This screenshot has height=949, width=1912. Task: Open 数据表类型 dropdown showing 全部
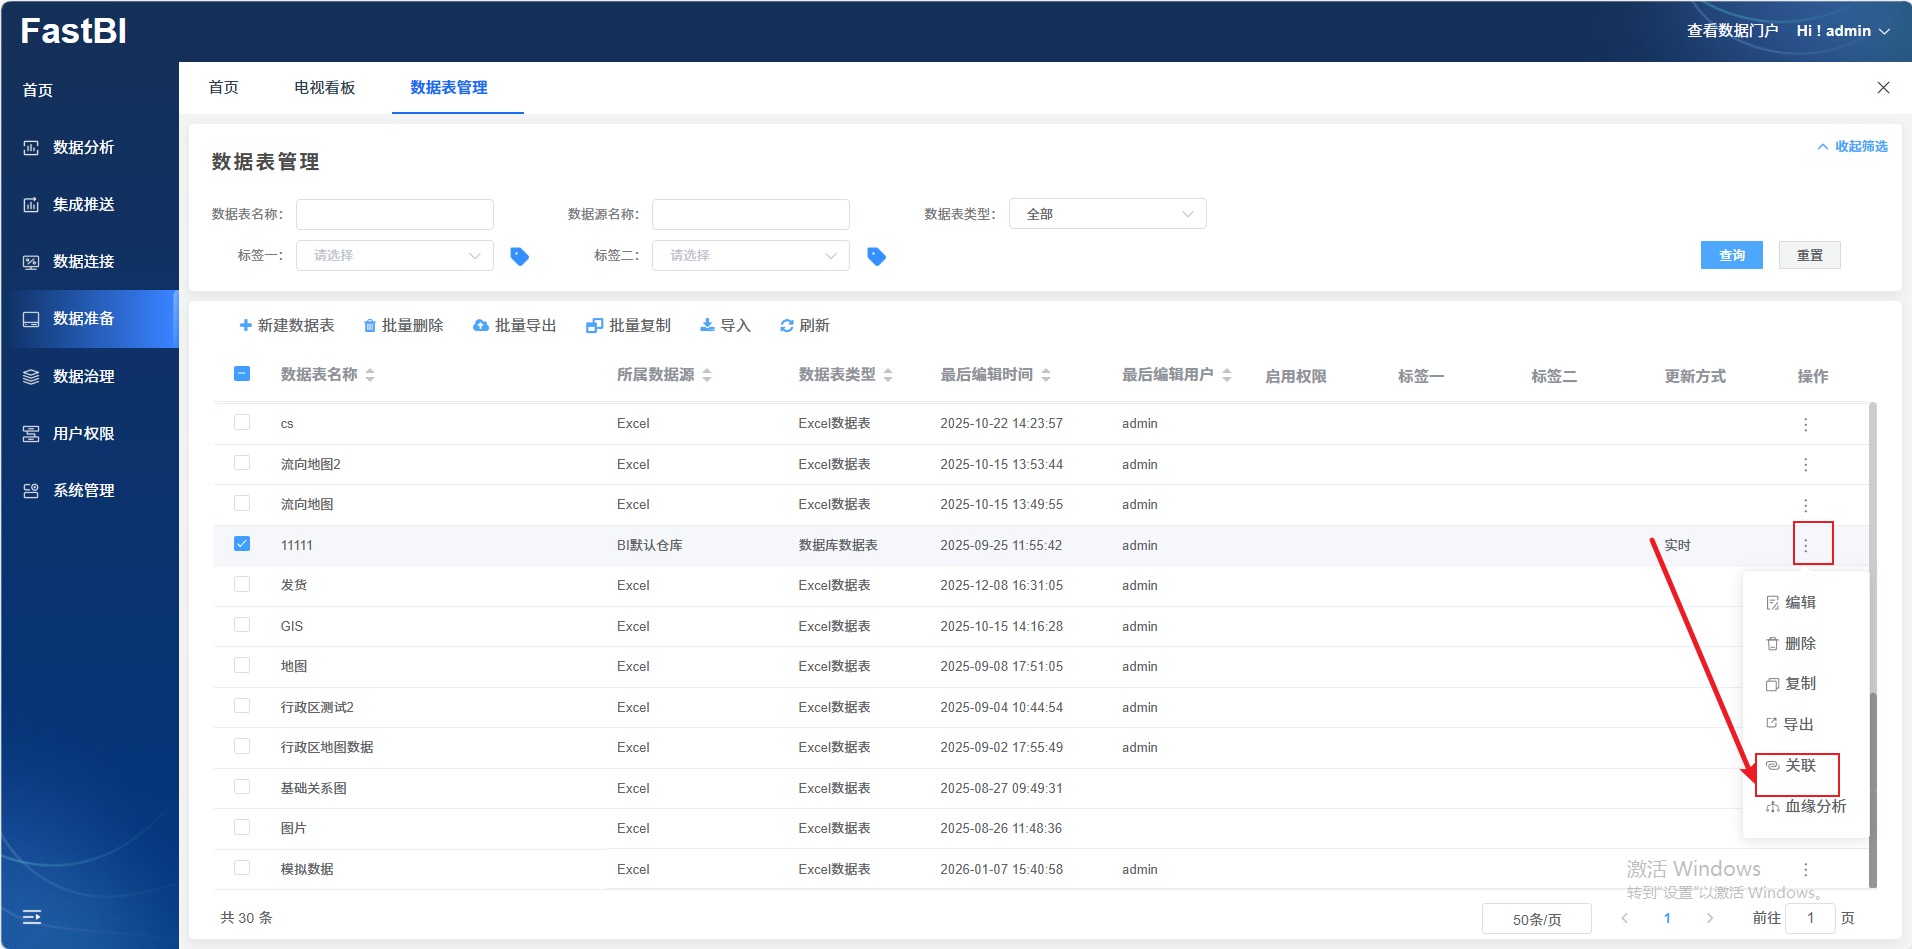click(1108, 214)
